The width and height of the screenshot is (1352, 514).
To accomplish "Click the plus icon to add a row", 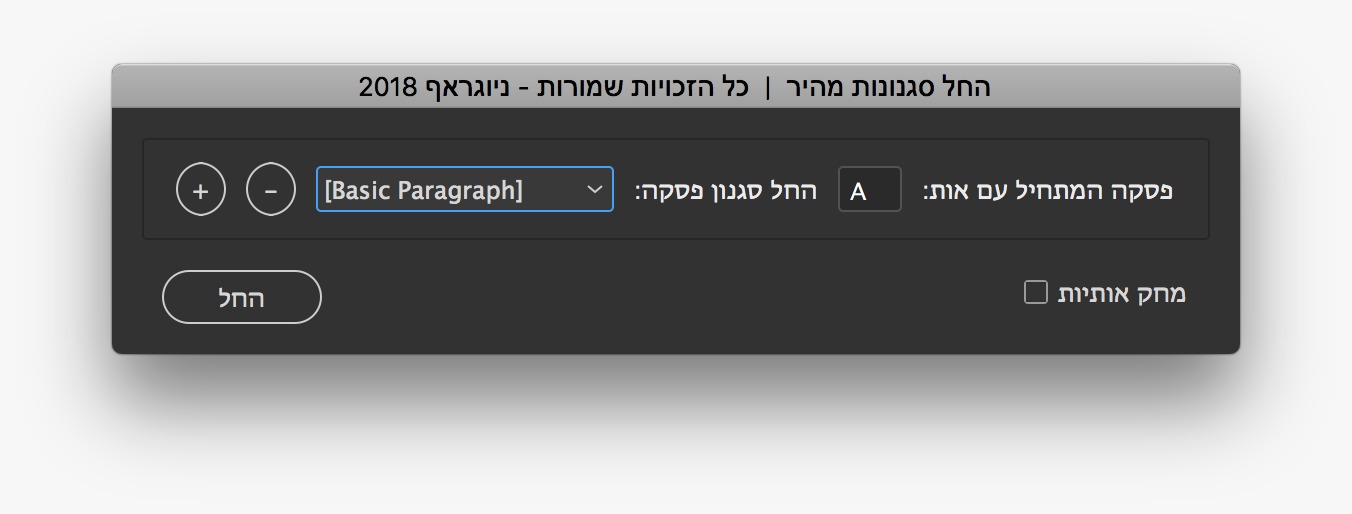I will click(201, 190).
